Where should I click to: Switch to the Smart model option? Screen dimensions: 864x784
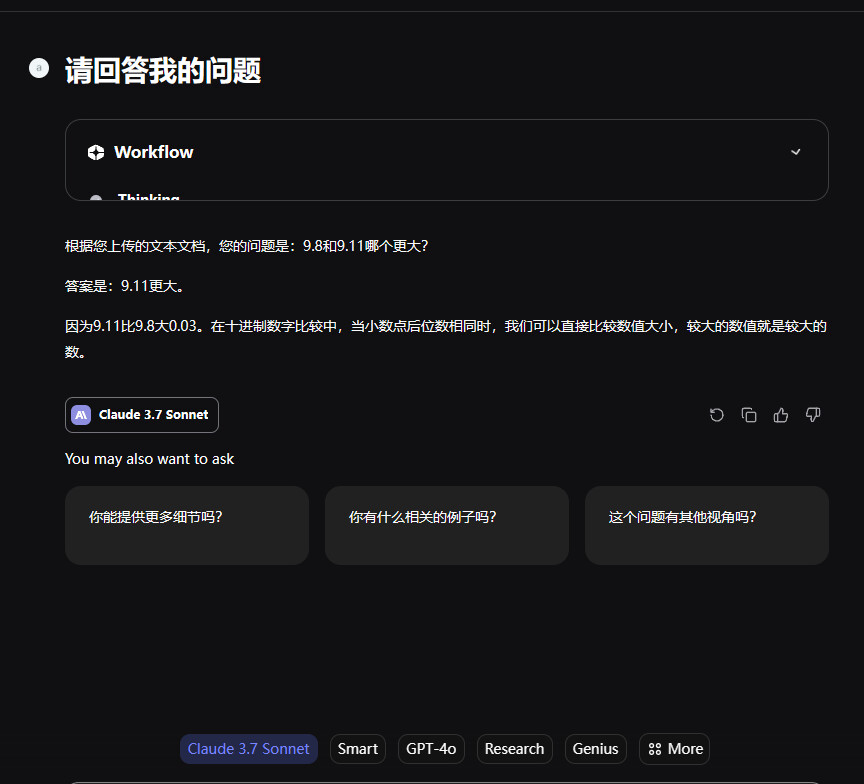358,749
